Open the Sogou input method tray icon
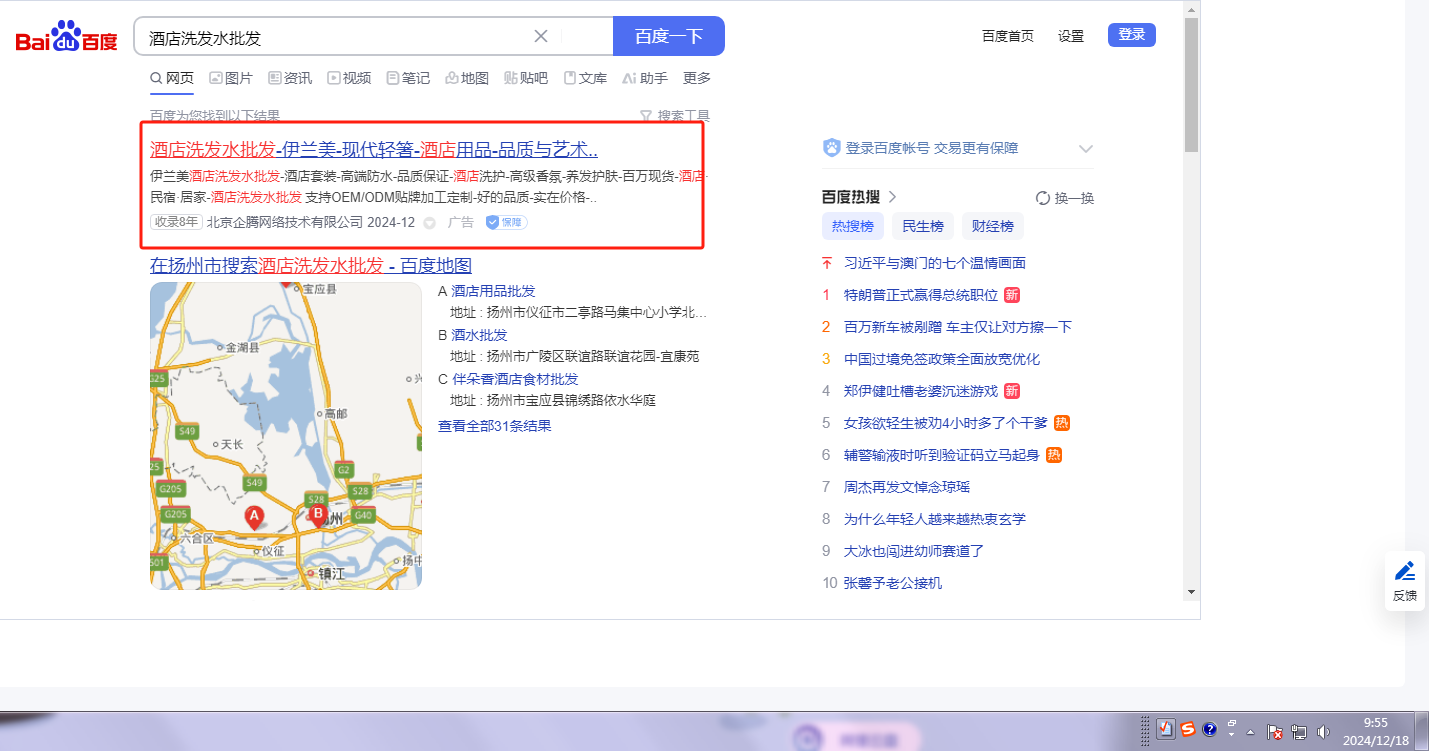 [1188, 730]
